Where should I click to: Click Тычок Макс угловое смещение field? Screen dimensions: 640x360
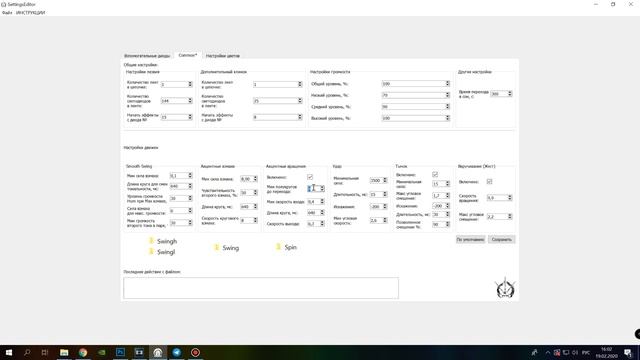(x=441, y=196)
